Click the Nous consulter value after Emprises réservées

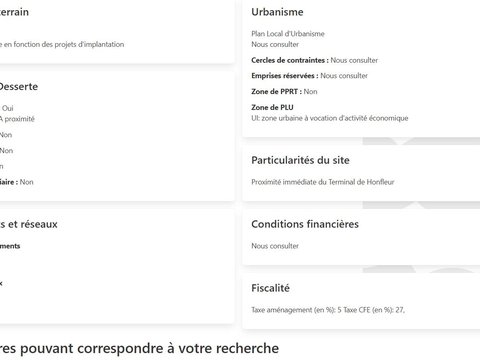(344, 76)
